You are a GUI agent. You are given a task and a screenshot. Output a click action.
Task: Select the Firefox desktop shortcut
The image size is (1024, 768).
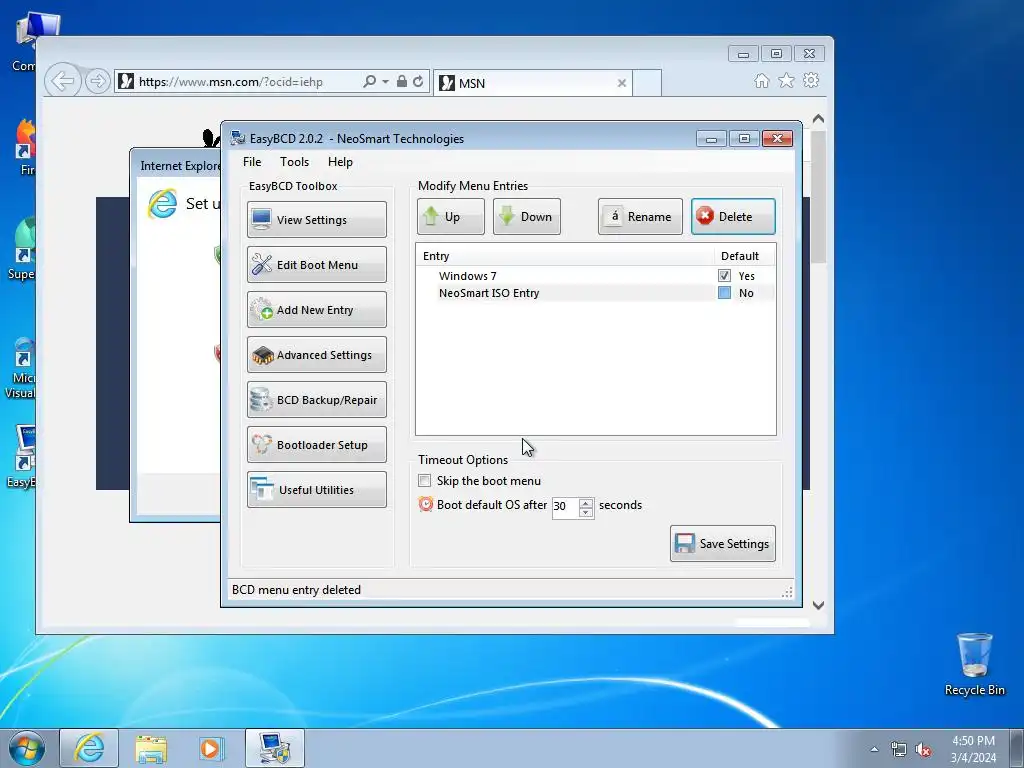pos(25,148)
